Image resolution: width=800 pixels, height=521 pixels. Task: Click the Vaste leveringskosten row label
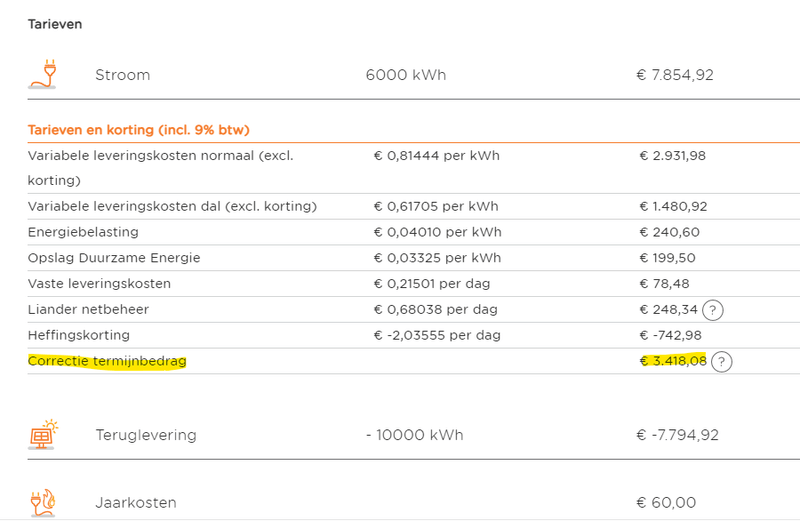[99, 284]
